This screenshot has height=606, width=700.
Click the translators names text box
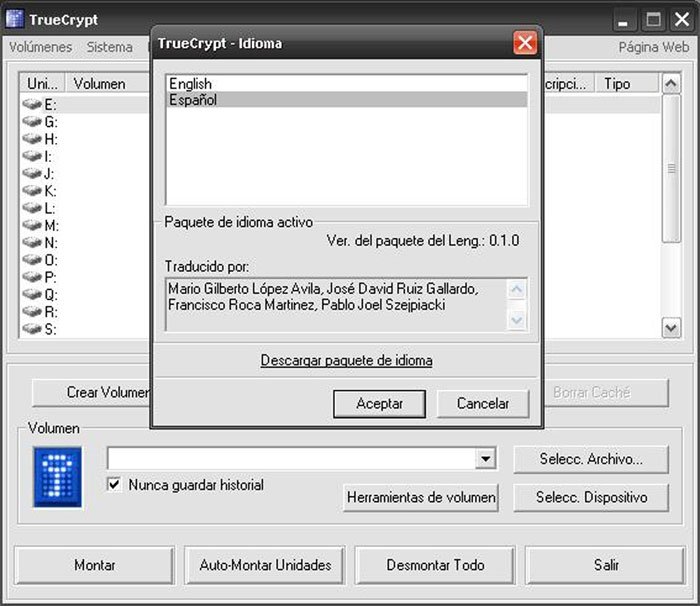[x=337, y=305]
